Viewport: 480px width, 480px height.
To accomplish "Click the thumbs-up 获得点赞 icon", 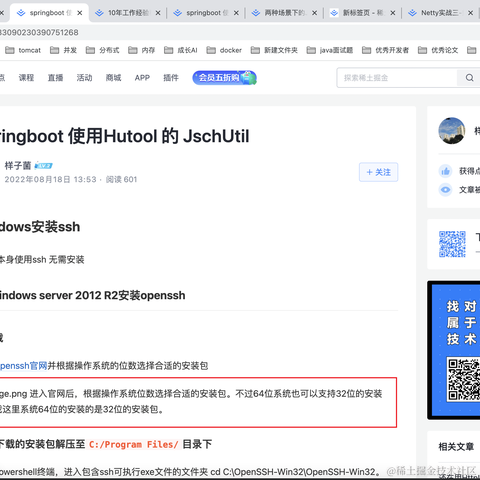I will (445, 171).
